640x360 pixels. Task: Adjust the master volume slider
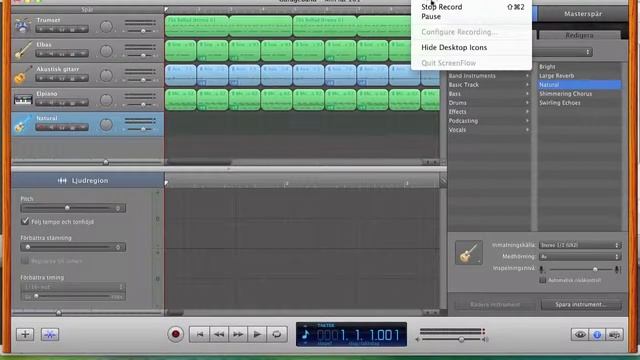[x=462, y=339]
